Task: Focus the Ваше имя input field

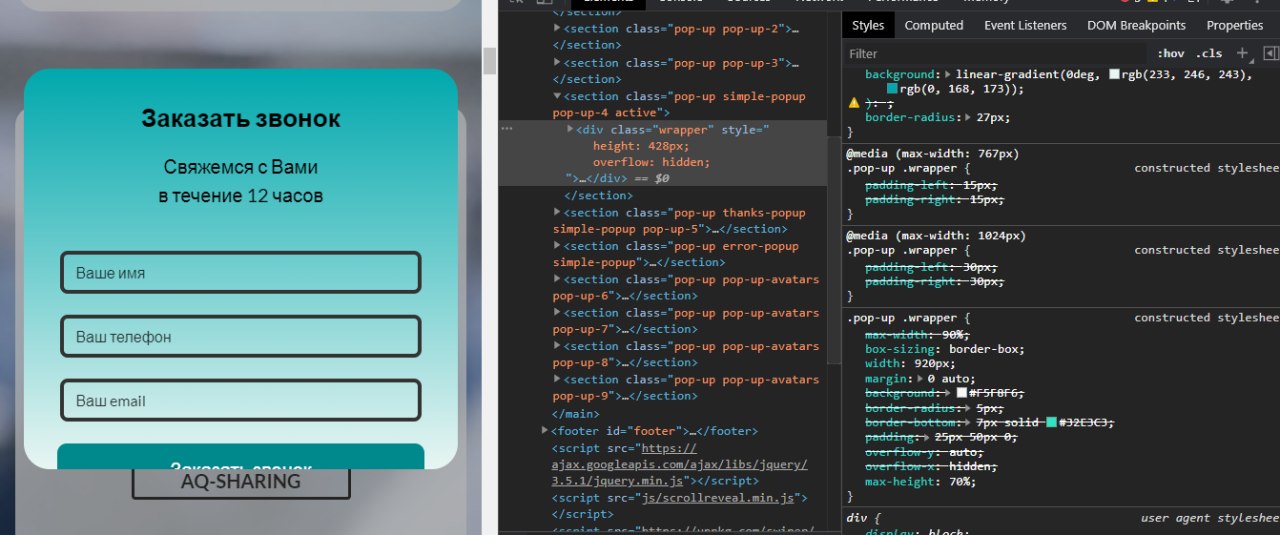Action: 241,272
